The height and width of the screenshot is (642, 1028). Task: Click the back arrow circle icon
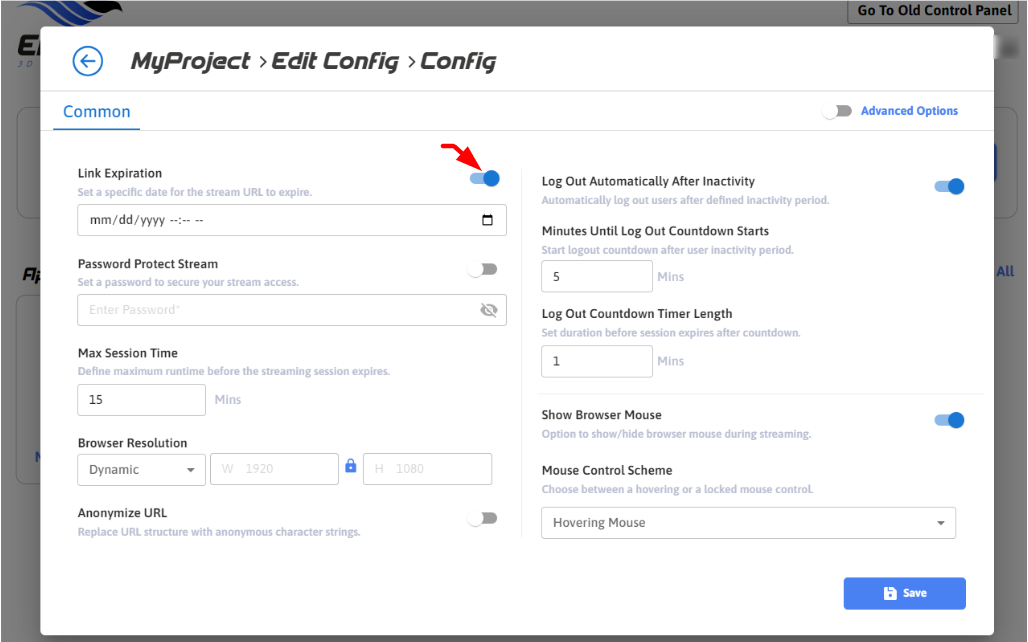coord(88,61)
